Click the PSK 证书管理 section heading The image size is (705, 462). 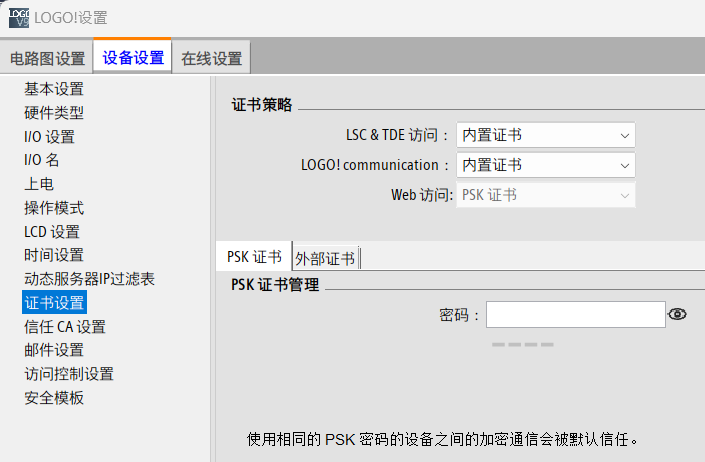coord(275,284)
